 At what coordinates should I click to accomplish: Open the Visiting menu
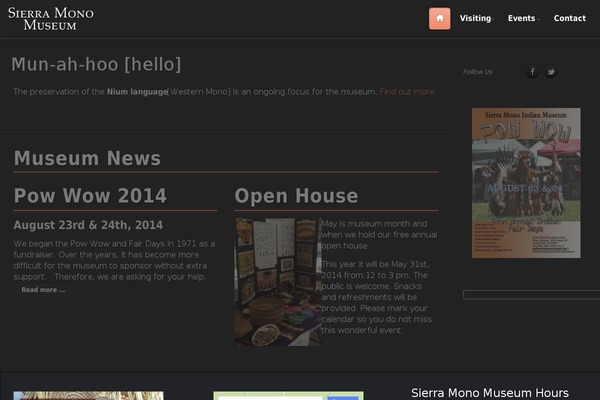pos(476,18)
